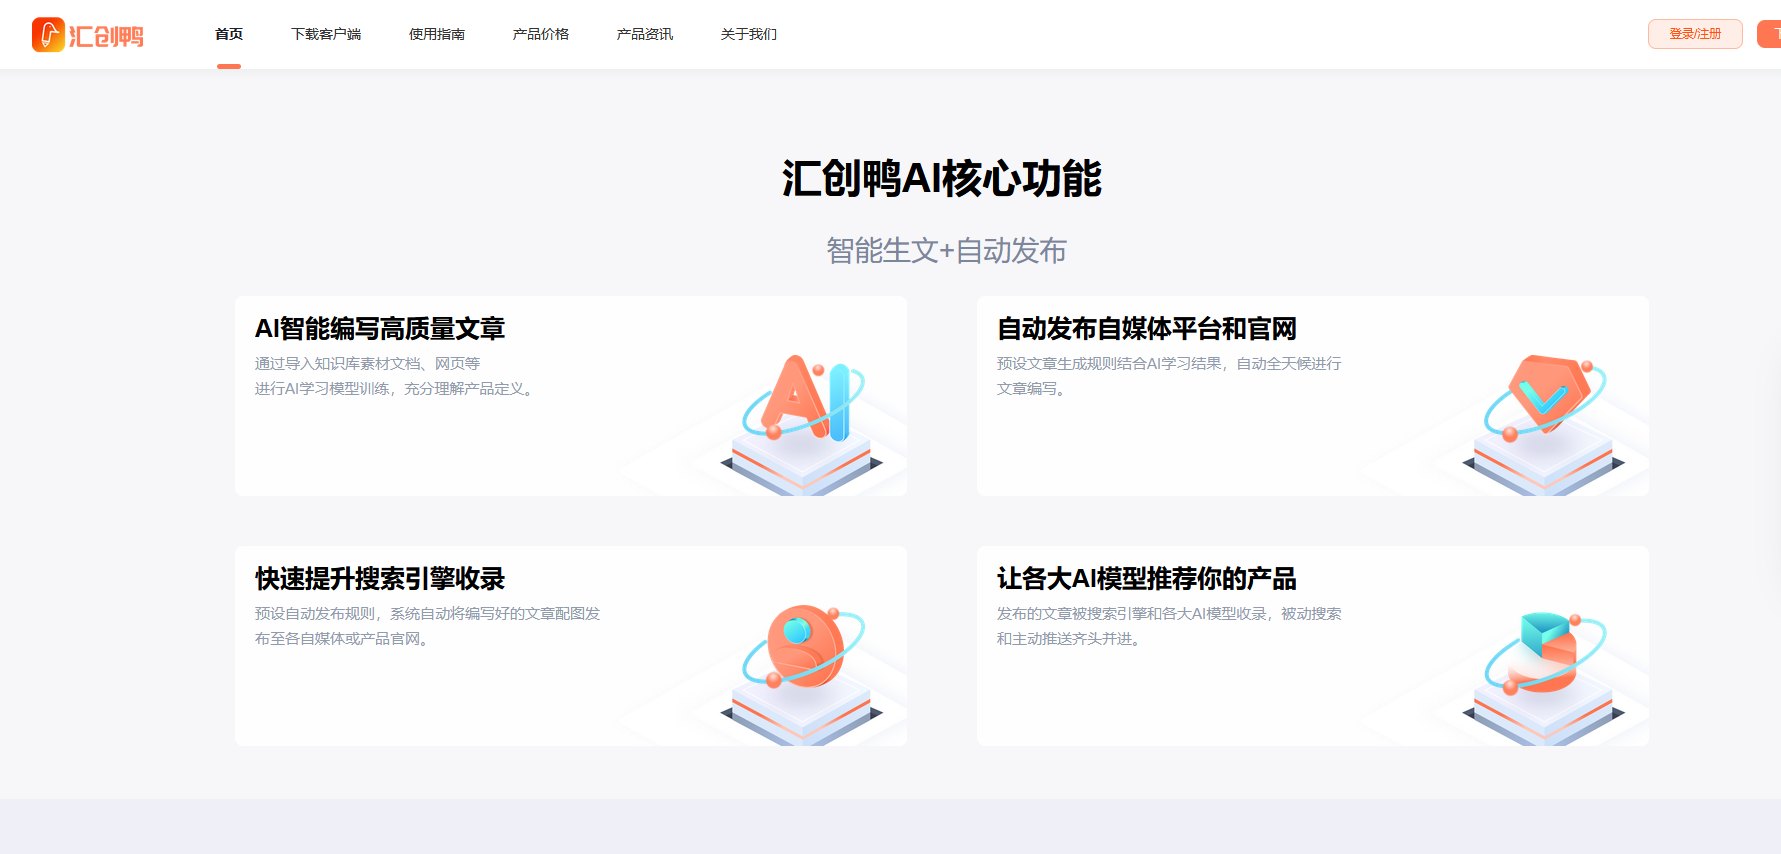
Task: Go to the 首页 nav tab
Action: tap(229, 34)
